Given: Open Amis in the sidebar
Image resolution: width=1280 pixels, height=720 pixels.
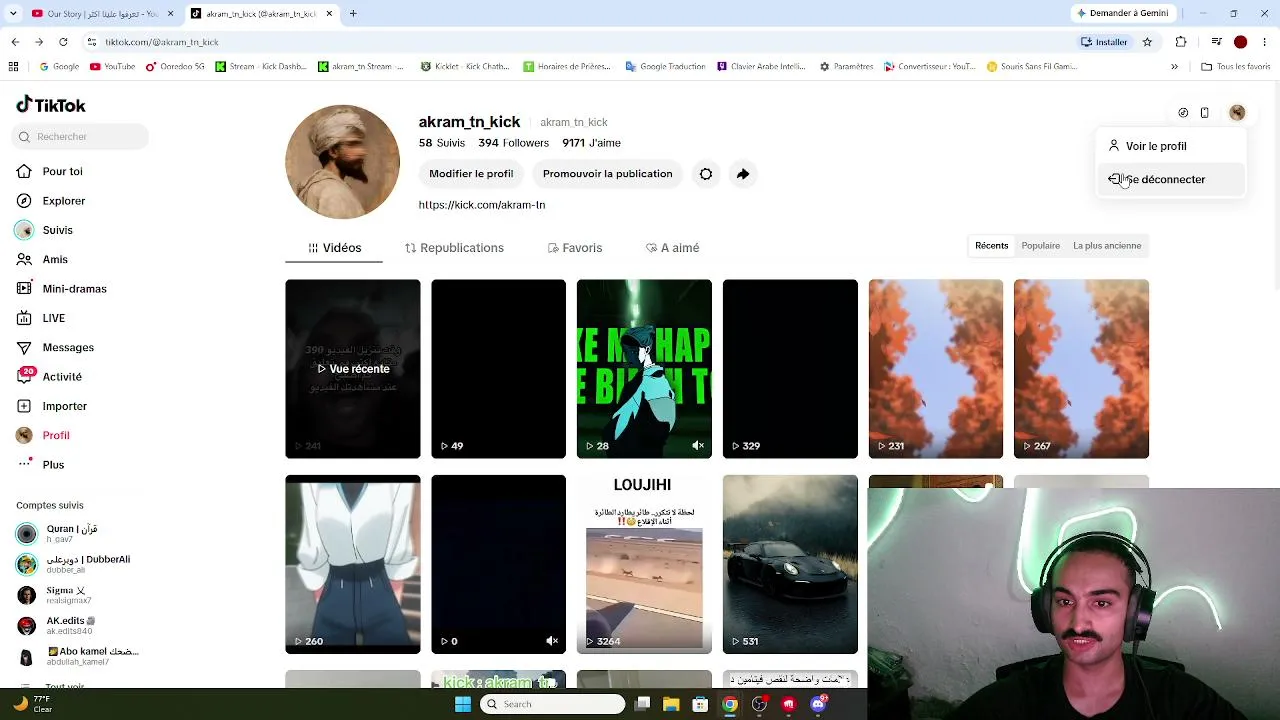Looking at the screenshot, I should [55, 259].
